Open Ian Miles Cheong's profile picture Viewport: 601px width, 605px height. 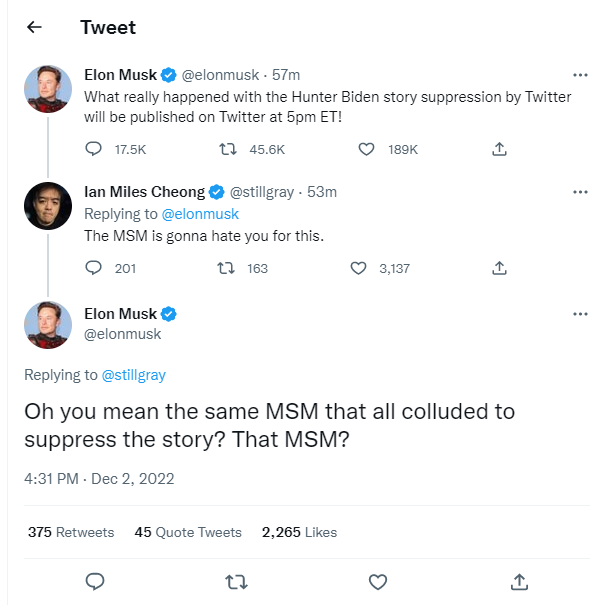tap(48, 206)
